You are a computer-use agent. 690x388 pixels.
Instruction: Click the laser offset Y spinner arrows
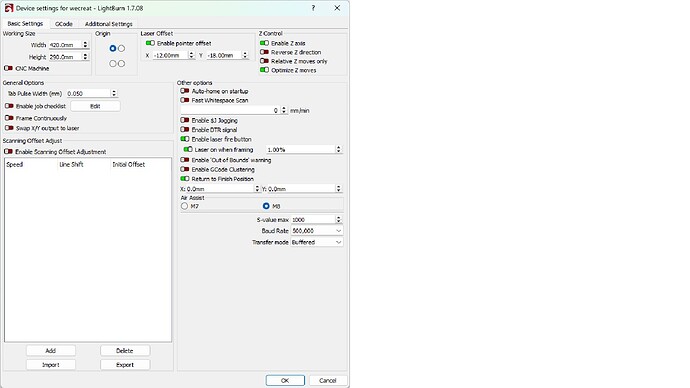point(246,55)
